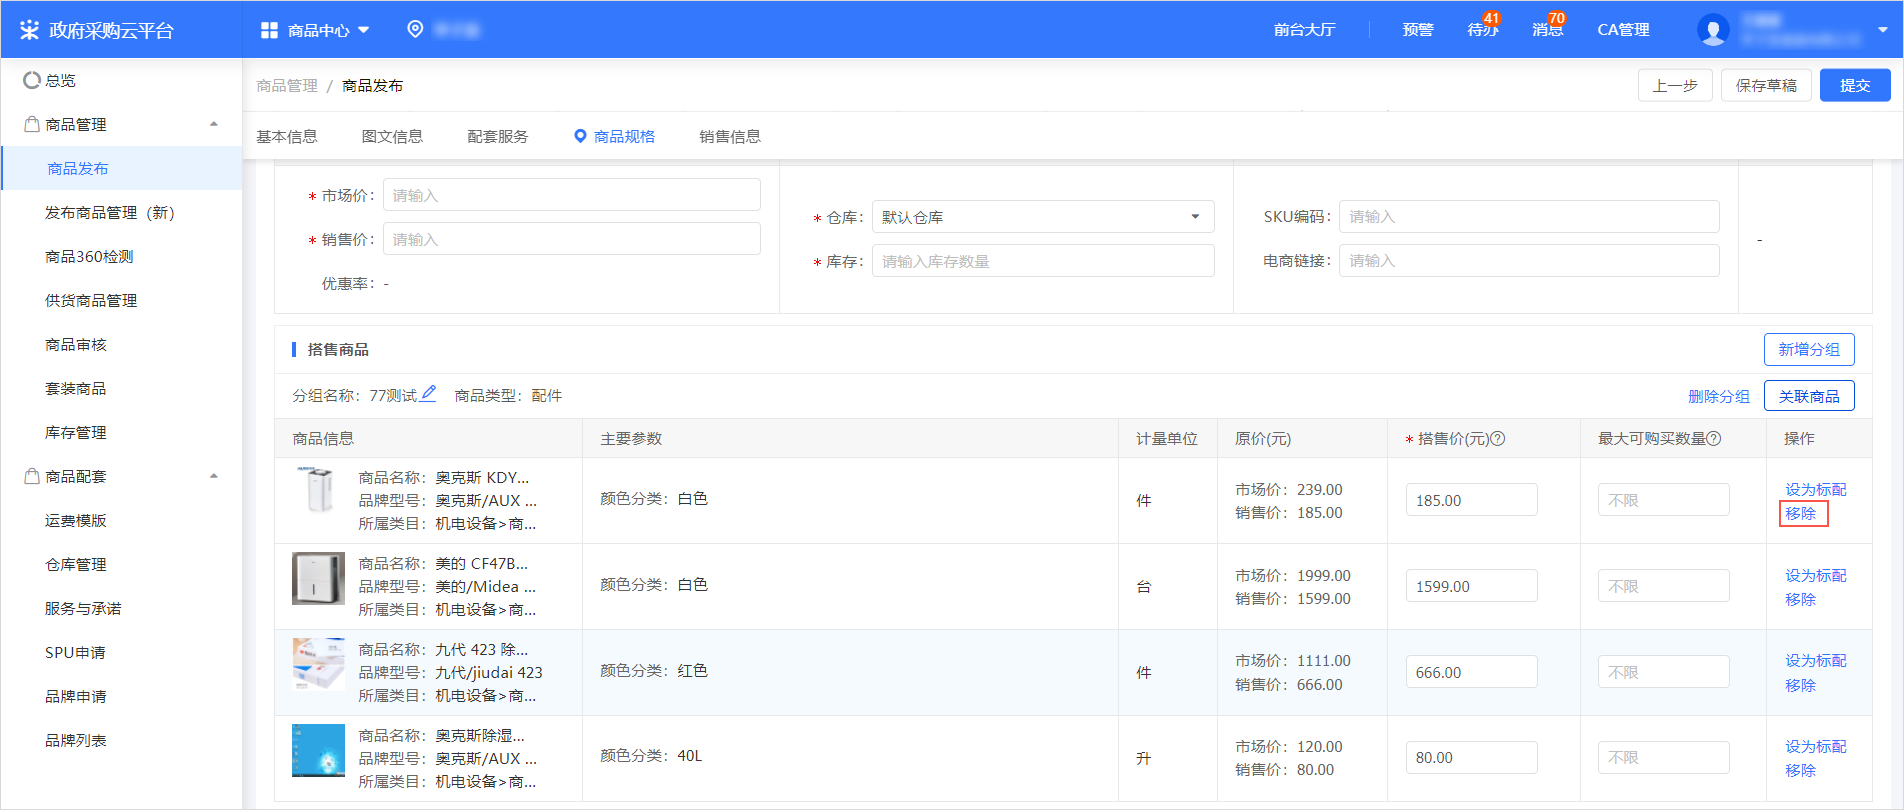
Task: Click the 删除分组 link
Action: 1719,396
